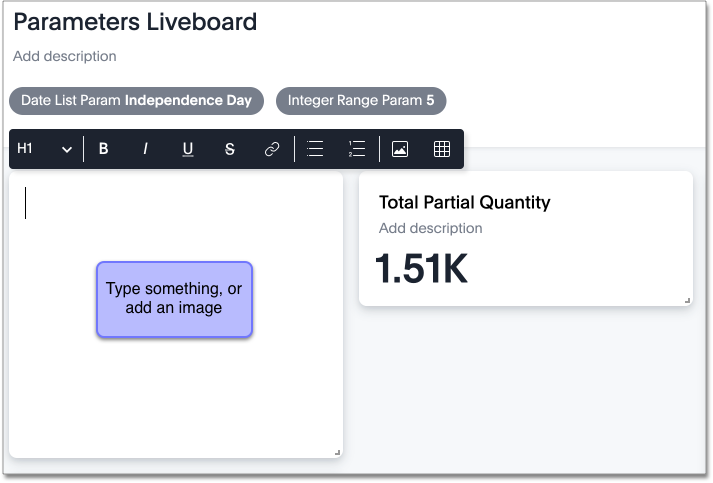Viewport: 713px width, 483px height.
Task: Apply underline formatting
Action: click(x=188, y=149)
